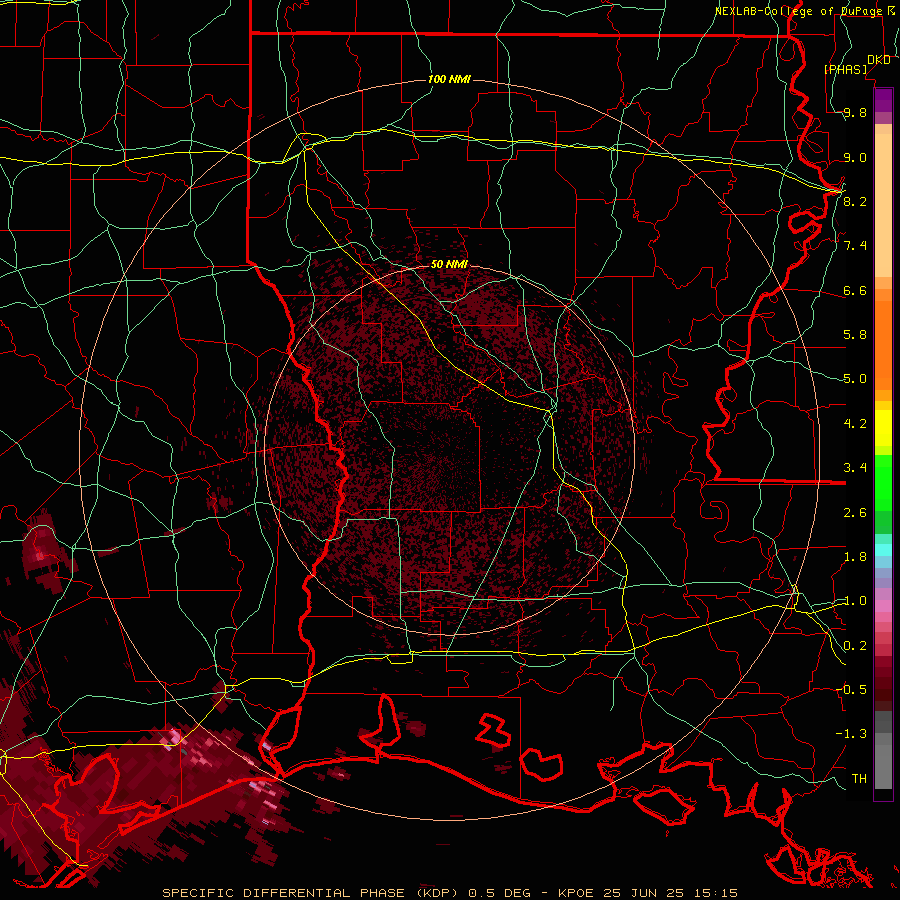Click the "100 NMI" range ring label
The width and height of the screenshot is (900, 900).
point(449,79)
